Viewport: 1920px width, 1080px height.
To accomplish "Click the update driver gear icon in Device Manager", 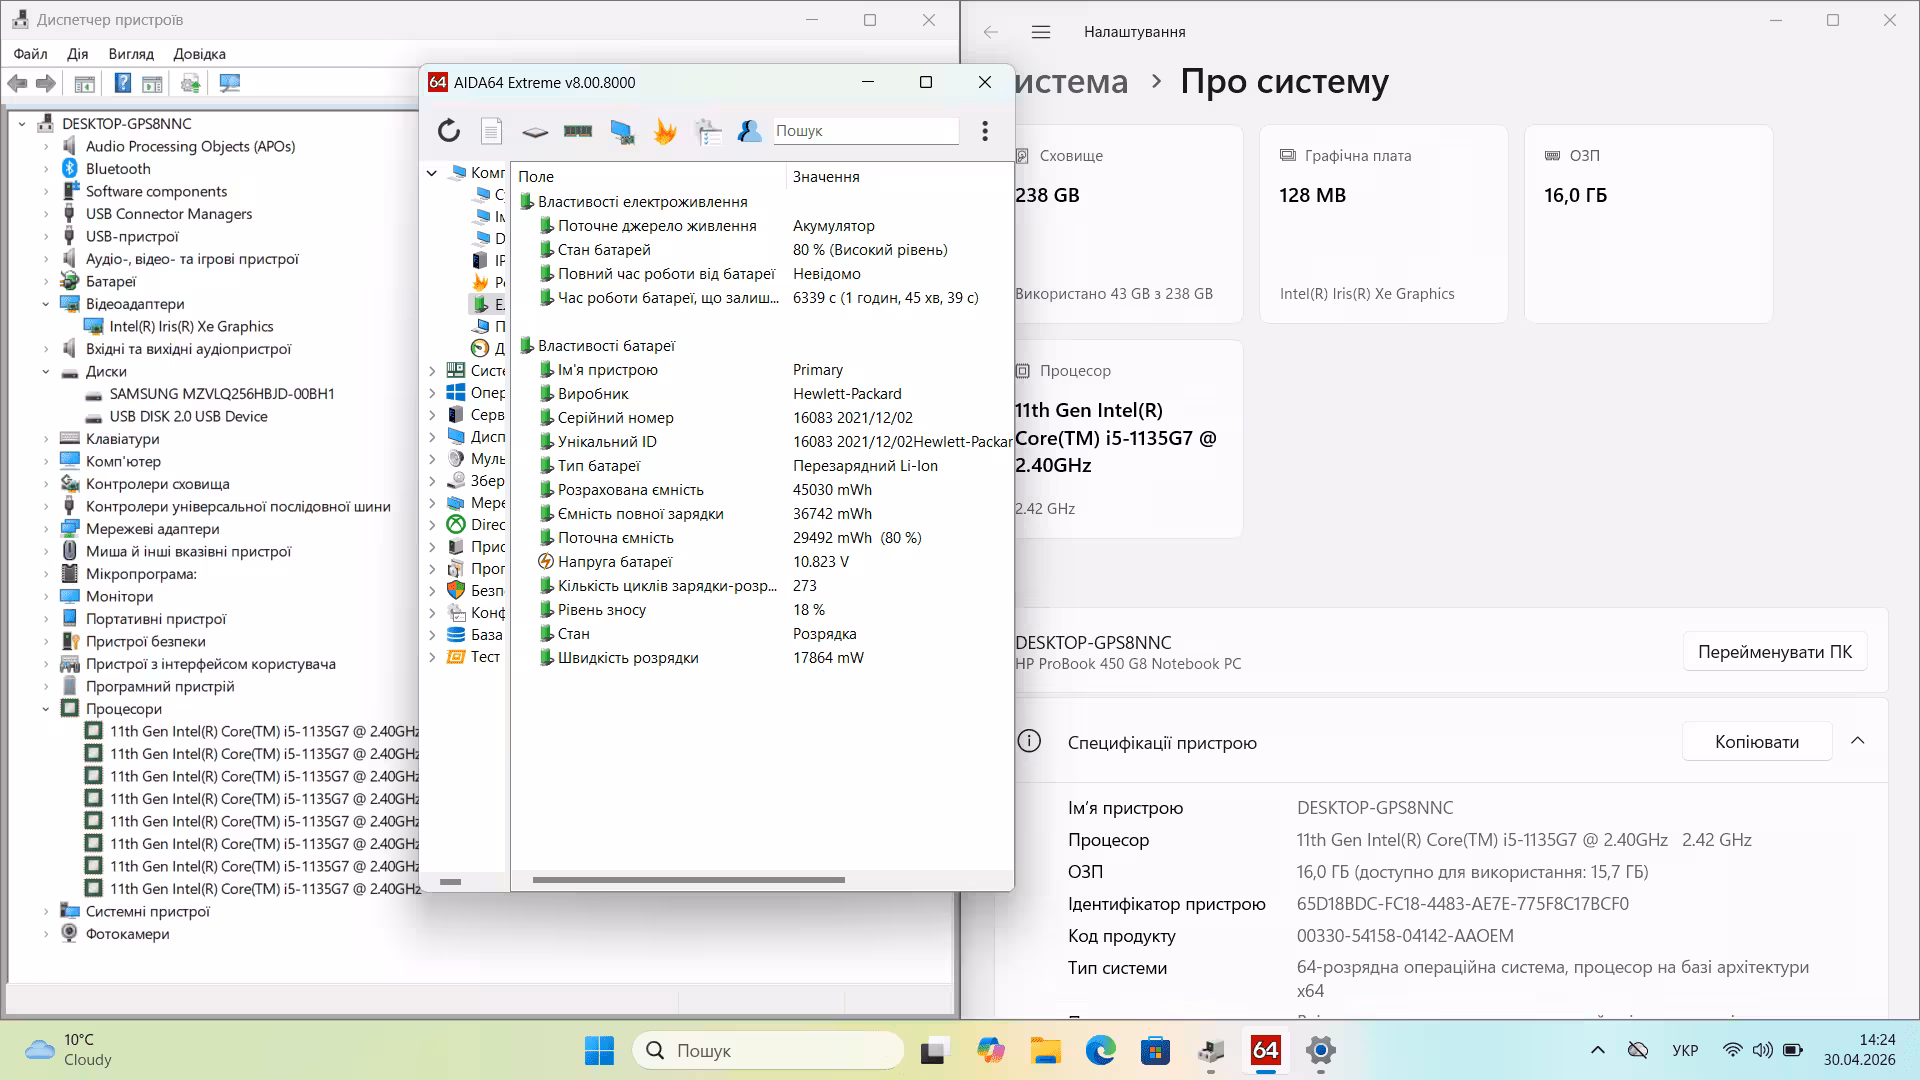I will click(x=190, y=83).
